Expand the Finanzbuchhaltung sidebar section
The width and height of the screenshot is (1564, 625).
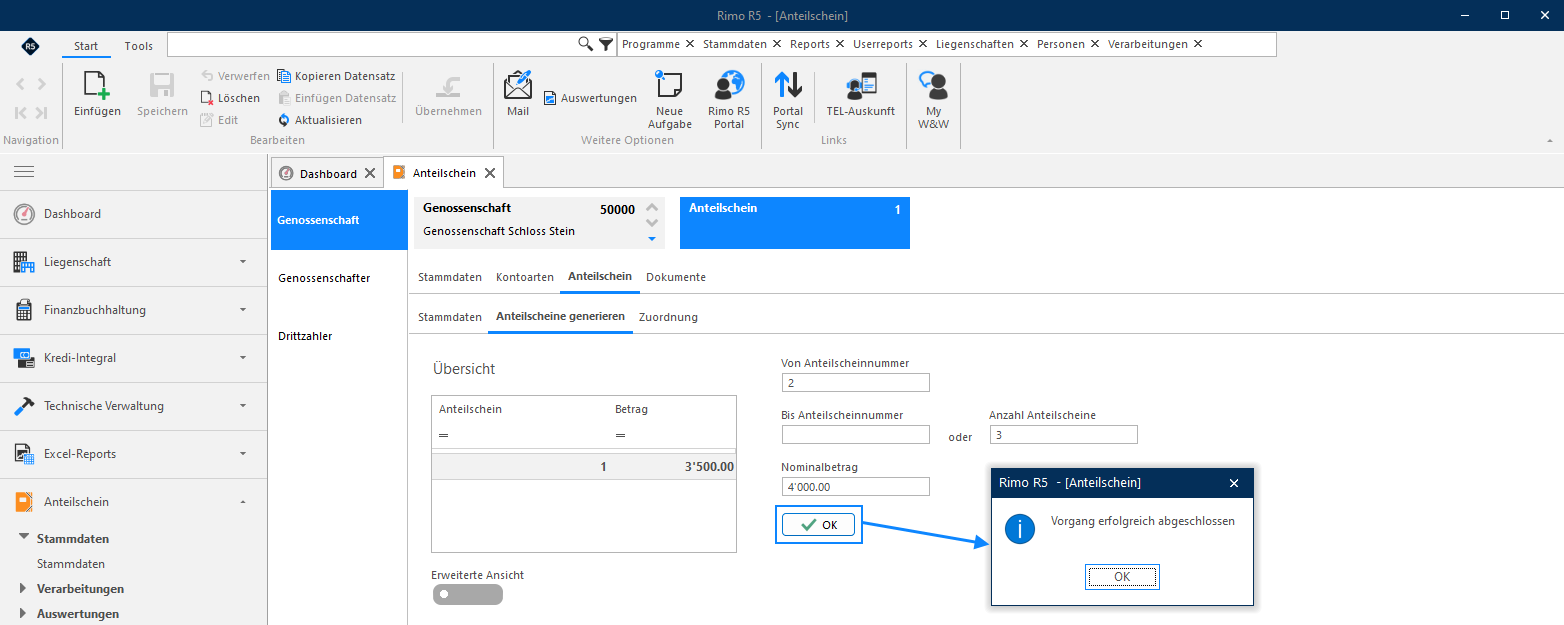pos(134,310)
